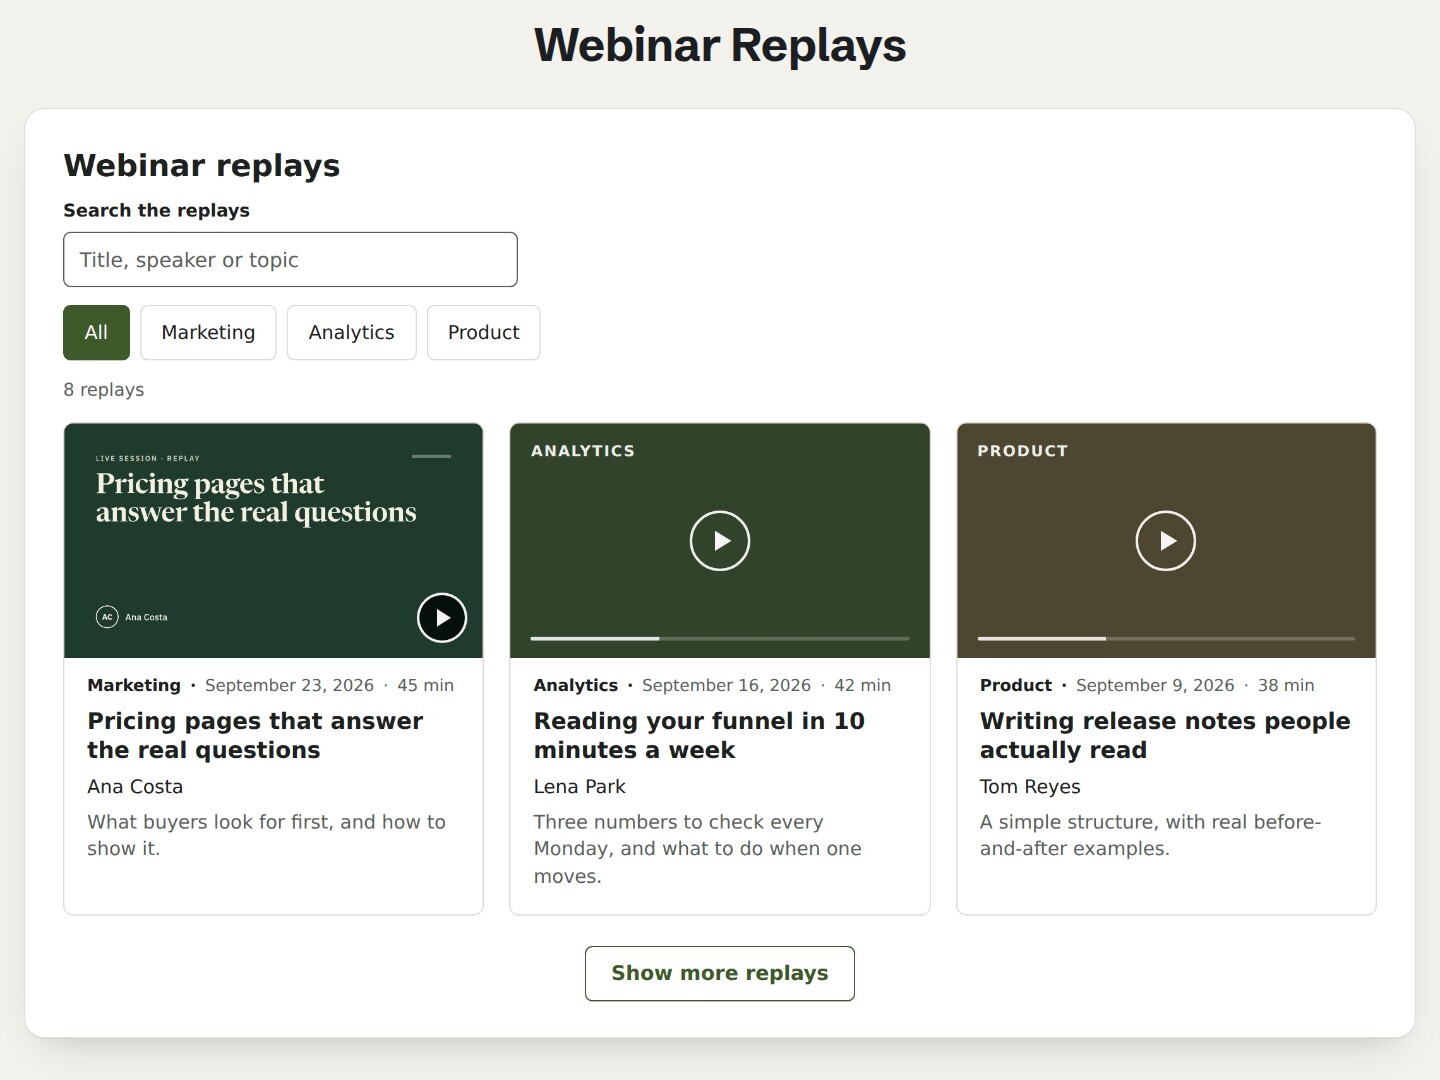1440x1080 pixels.
Task: Play the Pricing pages webinar replay
Action: (442, 618)
